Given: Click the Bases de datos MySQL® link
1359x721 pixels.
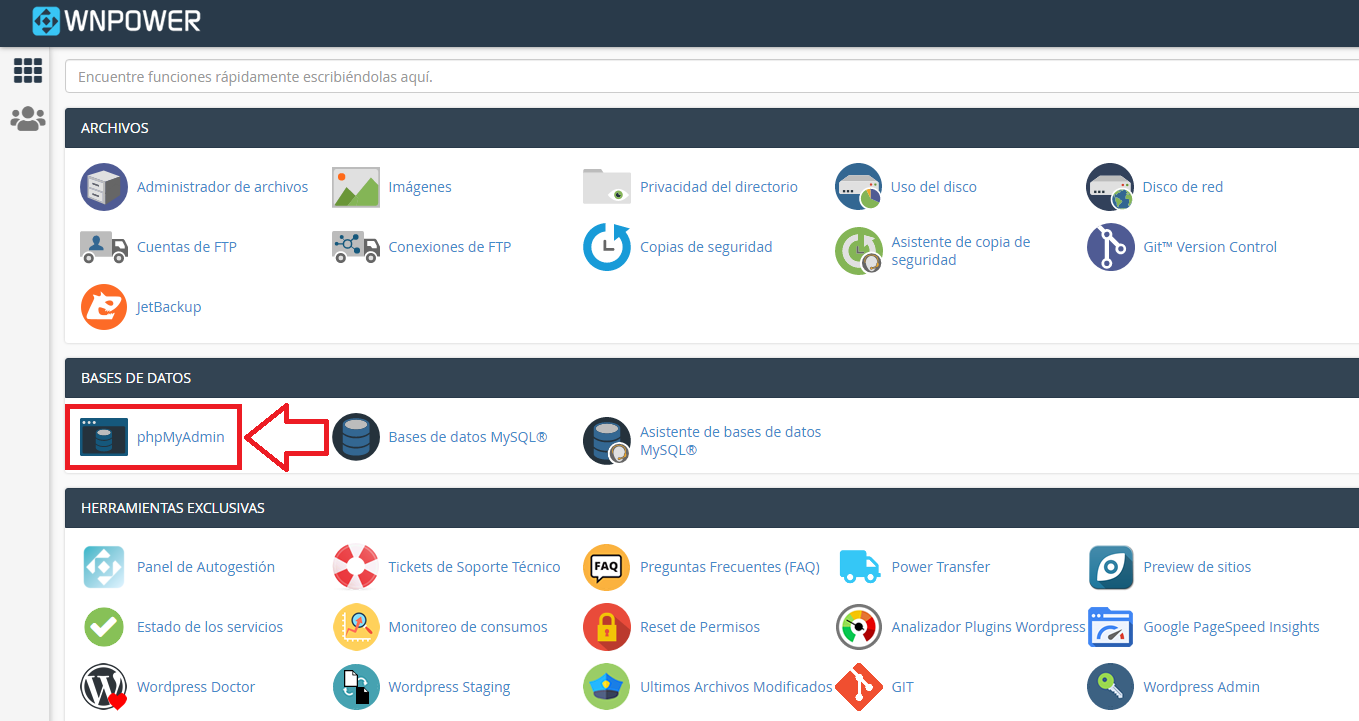Looking at the screenshot, I should [x=468, y=437].
